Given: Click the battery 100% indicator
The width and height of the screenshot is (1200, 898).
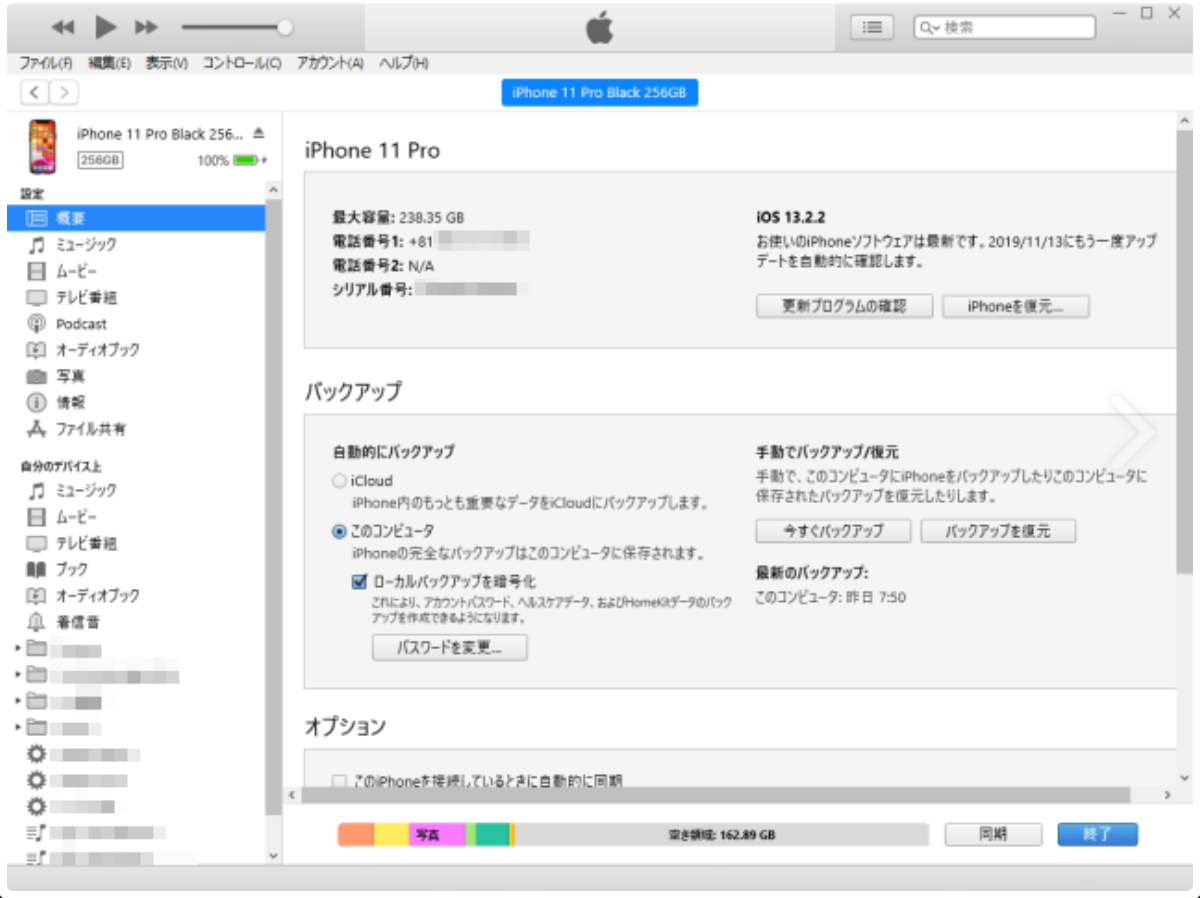Looking at the screenshot, I should click(233, 160).
